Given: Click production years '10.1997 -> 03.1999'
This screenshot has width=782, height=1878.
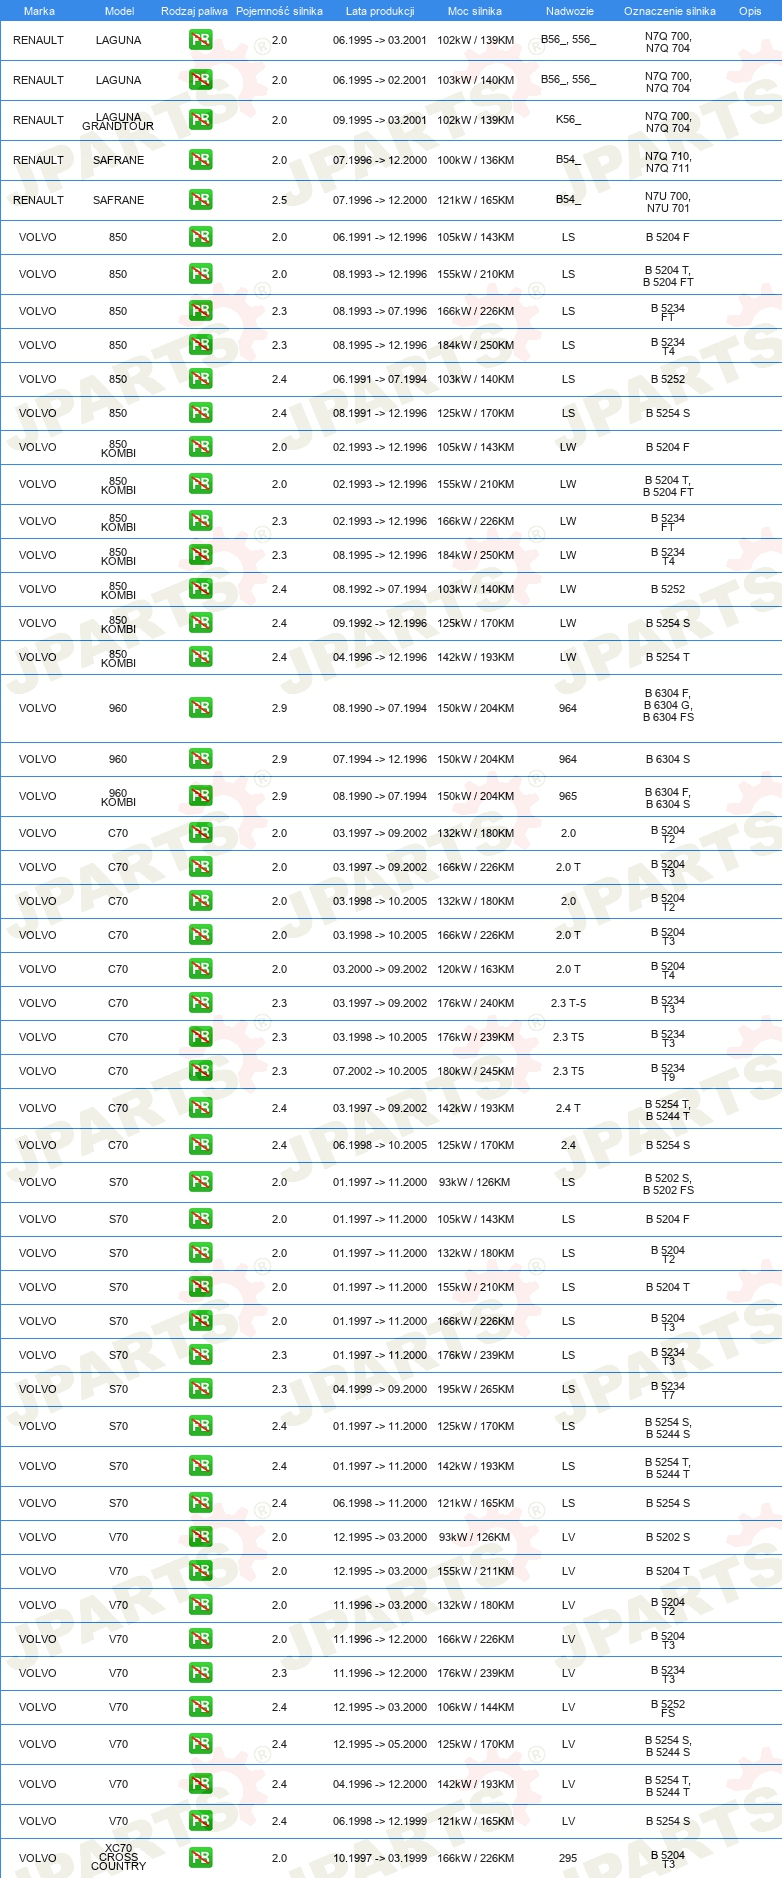Looking at the screenshot, I should click(x=380, y=1858).
